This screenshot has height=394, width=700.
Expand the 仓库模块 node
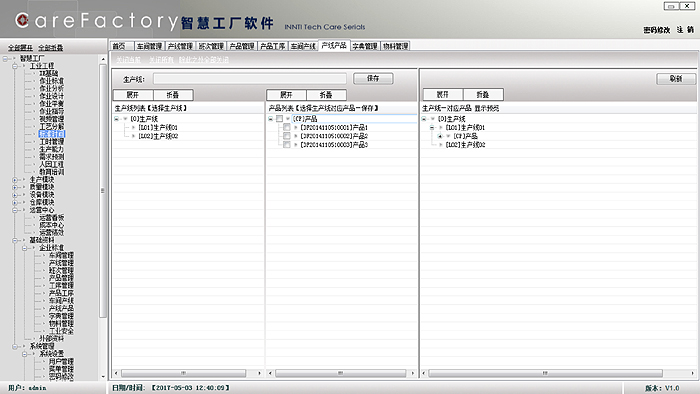(15, 203)
